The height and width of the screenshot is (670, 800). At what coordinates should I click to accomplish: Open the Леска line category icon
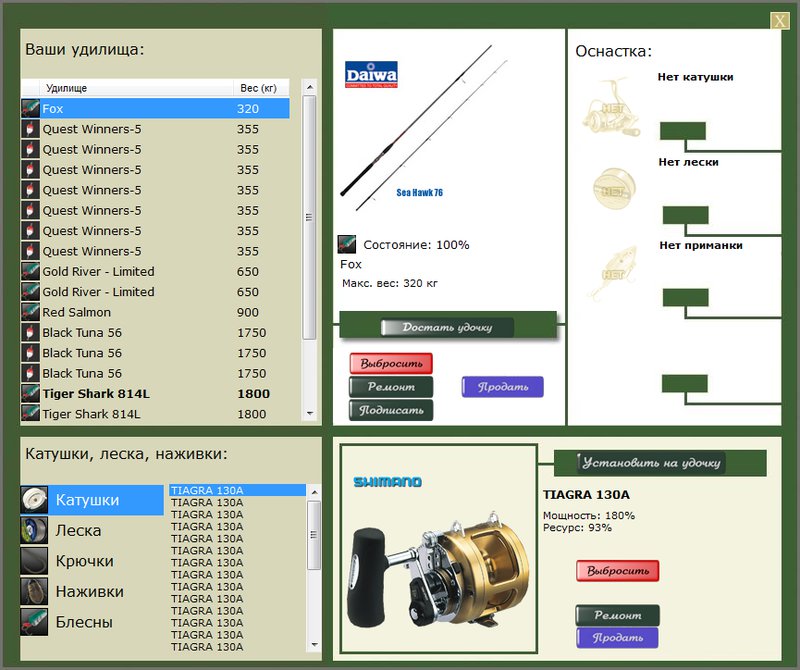pyautogui.click(x=34, y=530)
